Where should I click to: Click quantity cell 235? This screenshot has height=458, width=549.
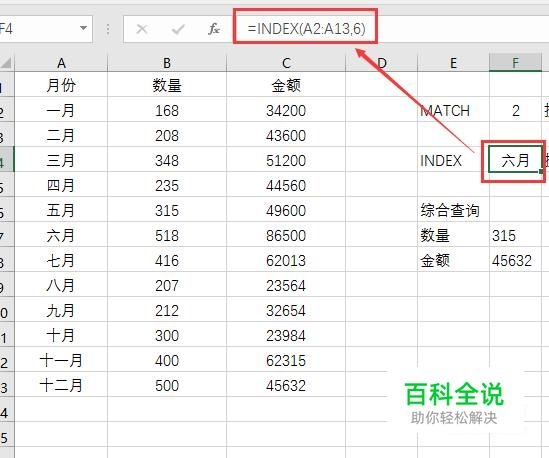[x=167, y=185]
